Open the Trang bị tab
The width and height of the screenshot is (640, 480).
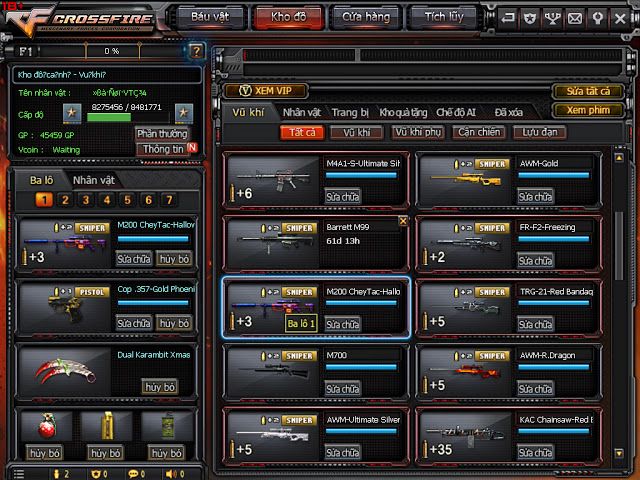[350, 112]
